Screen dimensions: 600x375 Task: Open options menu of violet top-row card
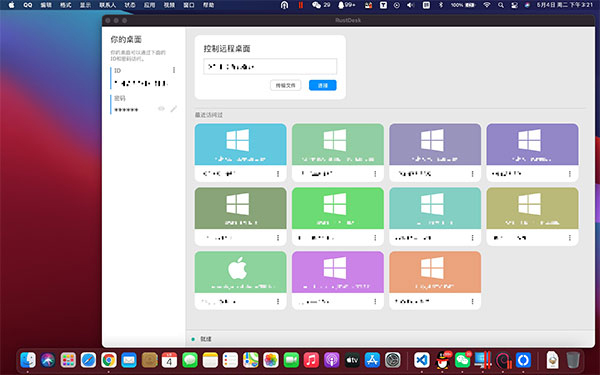click(570, 174)
